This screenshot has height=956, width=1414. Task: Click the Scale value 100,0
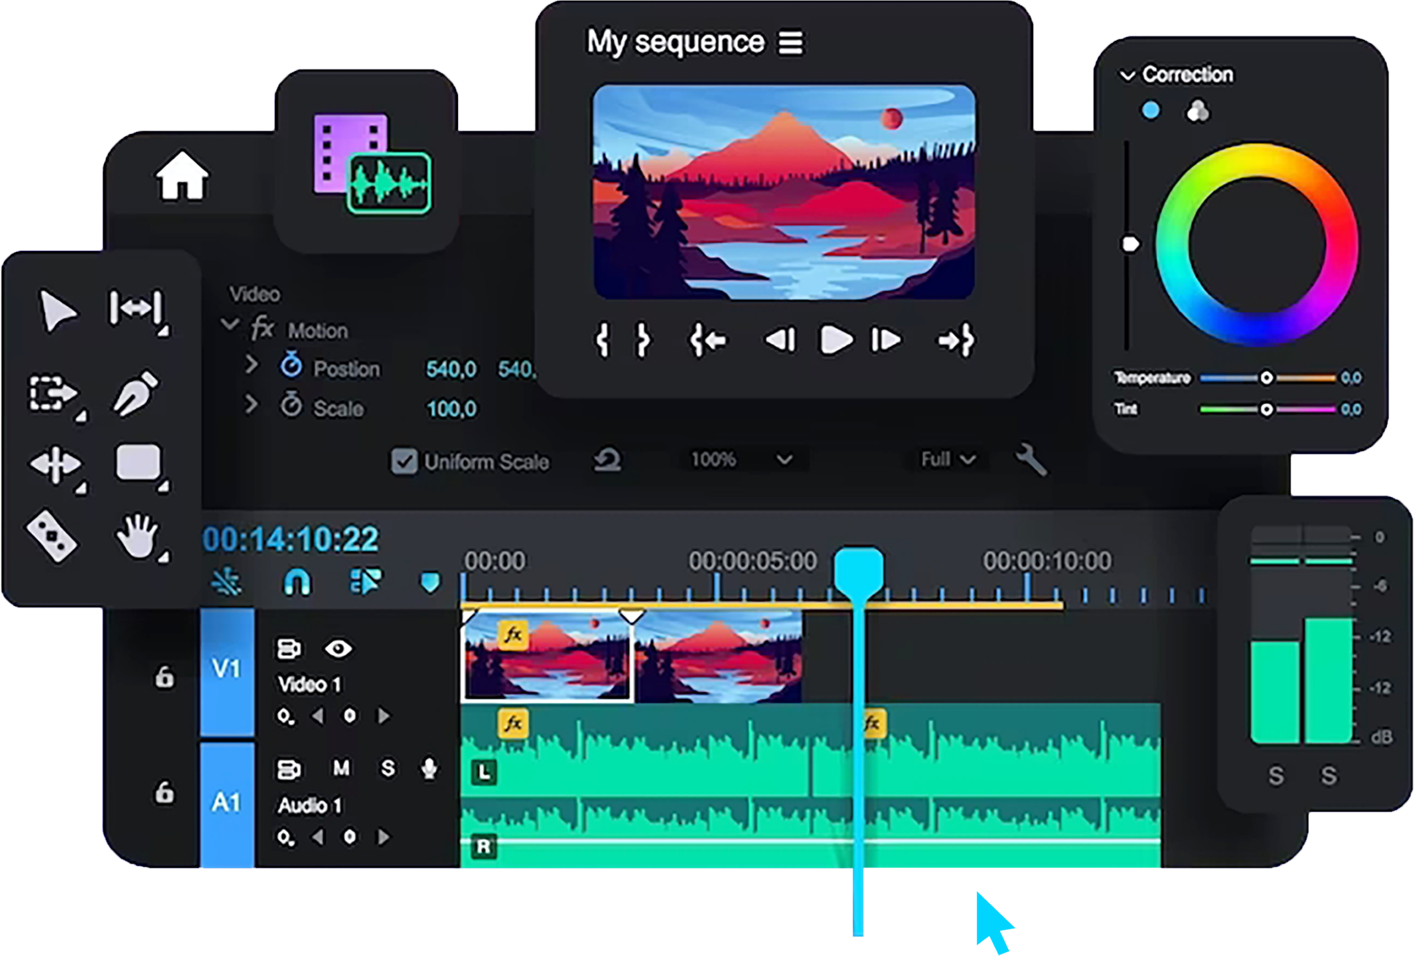pos(451,408)
